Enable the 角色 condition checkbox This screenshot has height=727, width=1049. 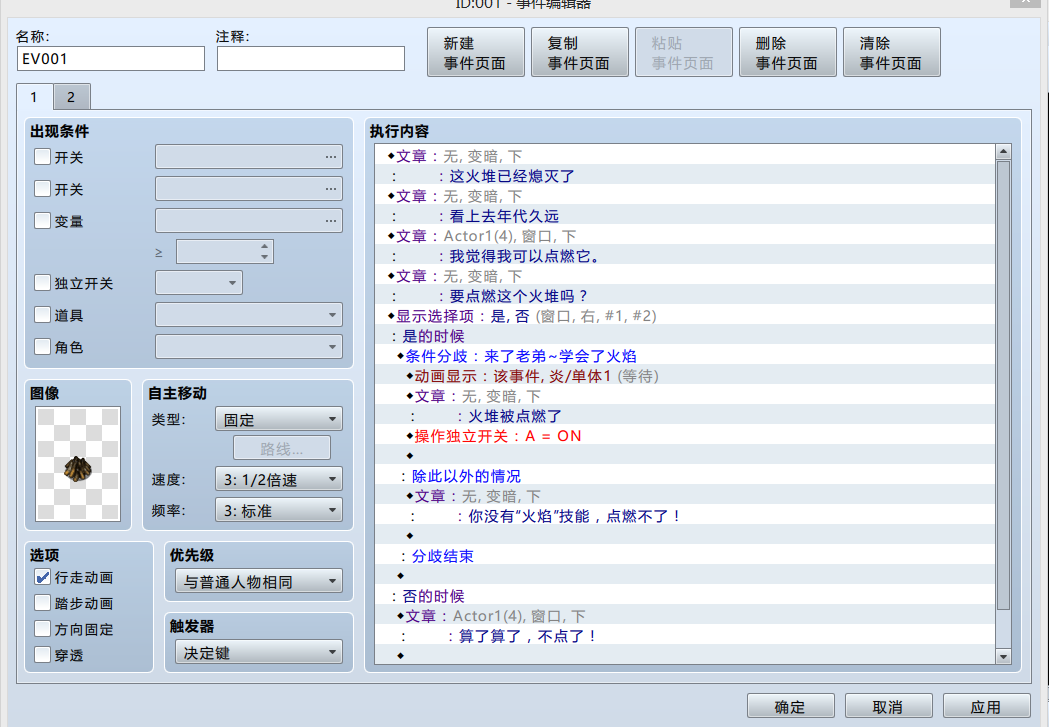pos(42,346)
